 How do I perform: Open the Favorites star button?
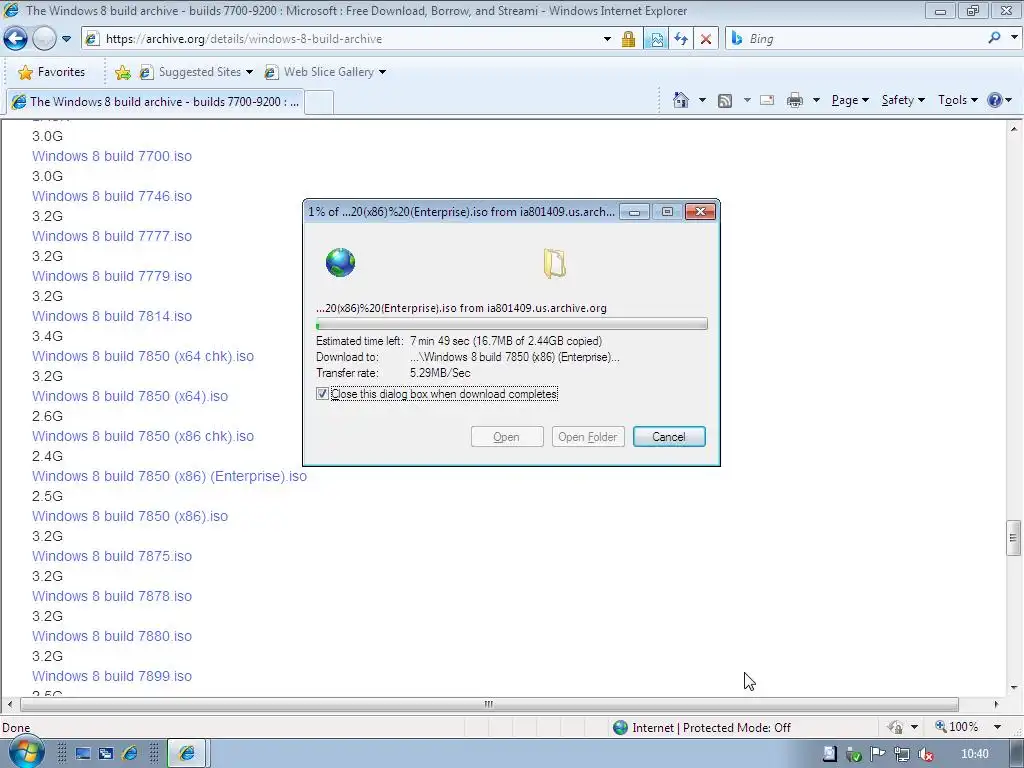click(52, 72)
